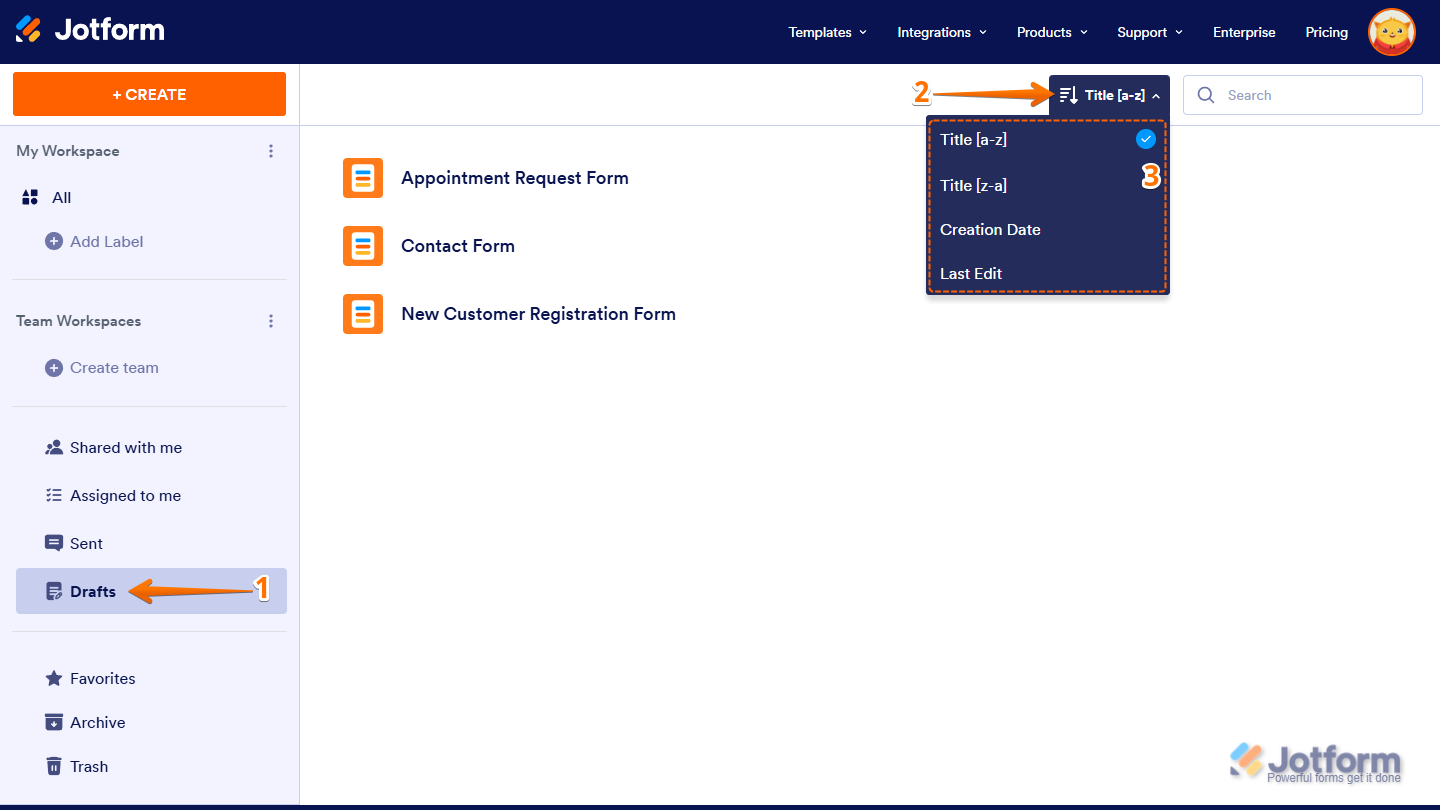Open your profile avatar menu
Viewport: 1440px width, 810px height.
(1392, 32)
